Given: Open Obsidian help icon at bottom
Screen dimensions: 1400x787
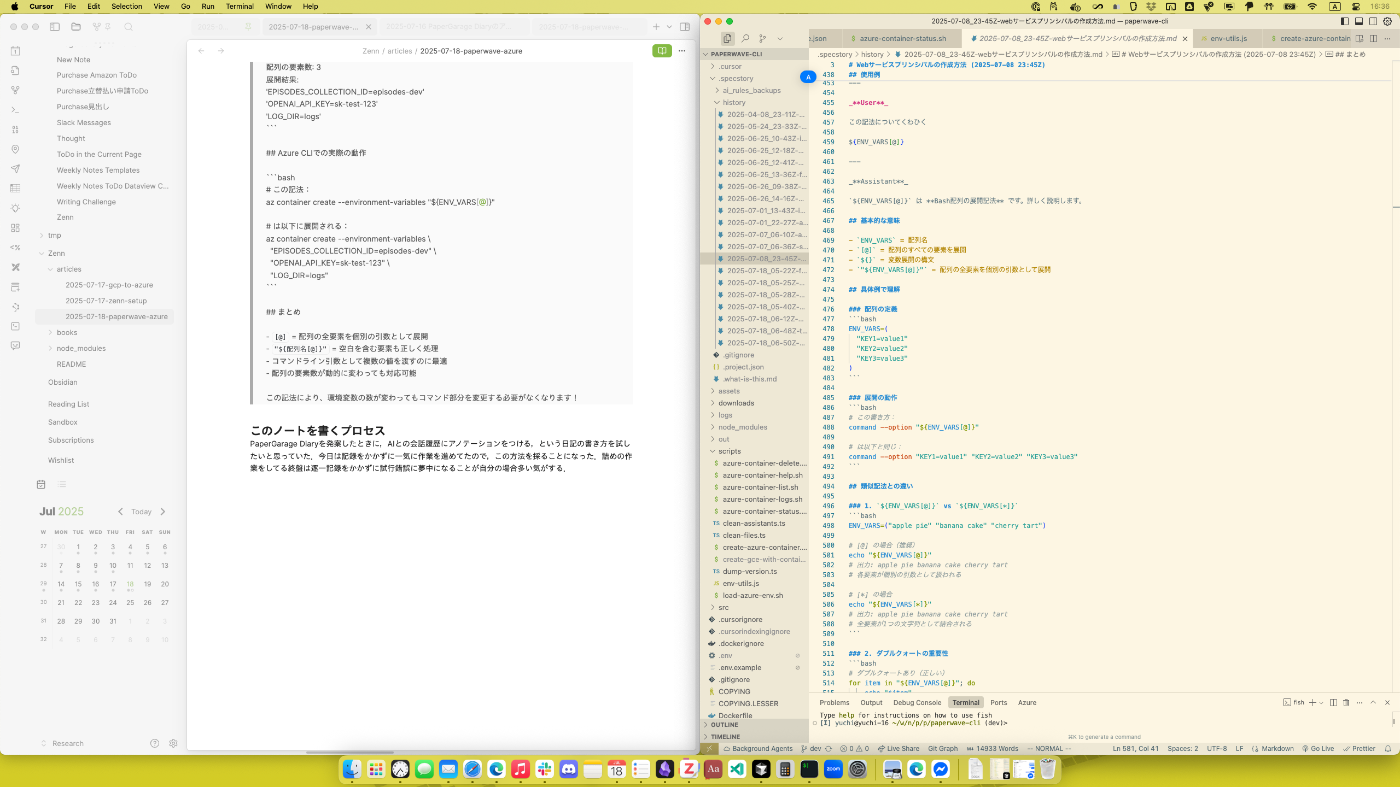Looking at the screenshot, I should [154, 743].
